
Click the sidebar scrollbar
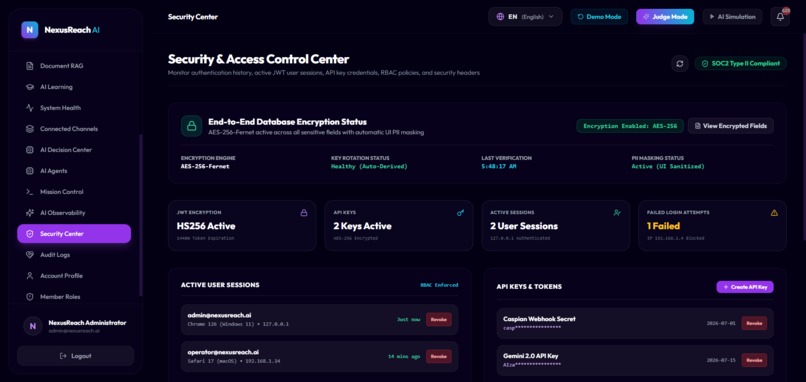141,215
